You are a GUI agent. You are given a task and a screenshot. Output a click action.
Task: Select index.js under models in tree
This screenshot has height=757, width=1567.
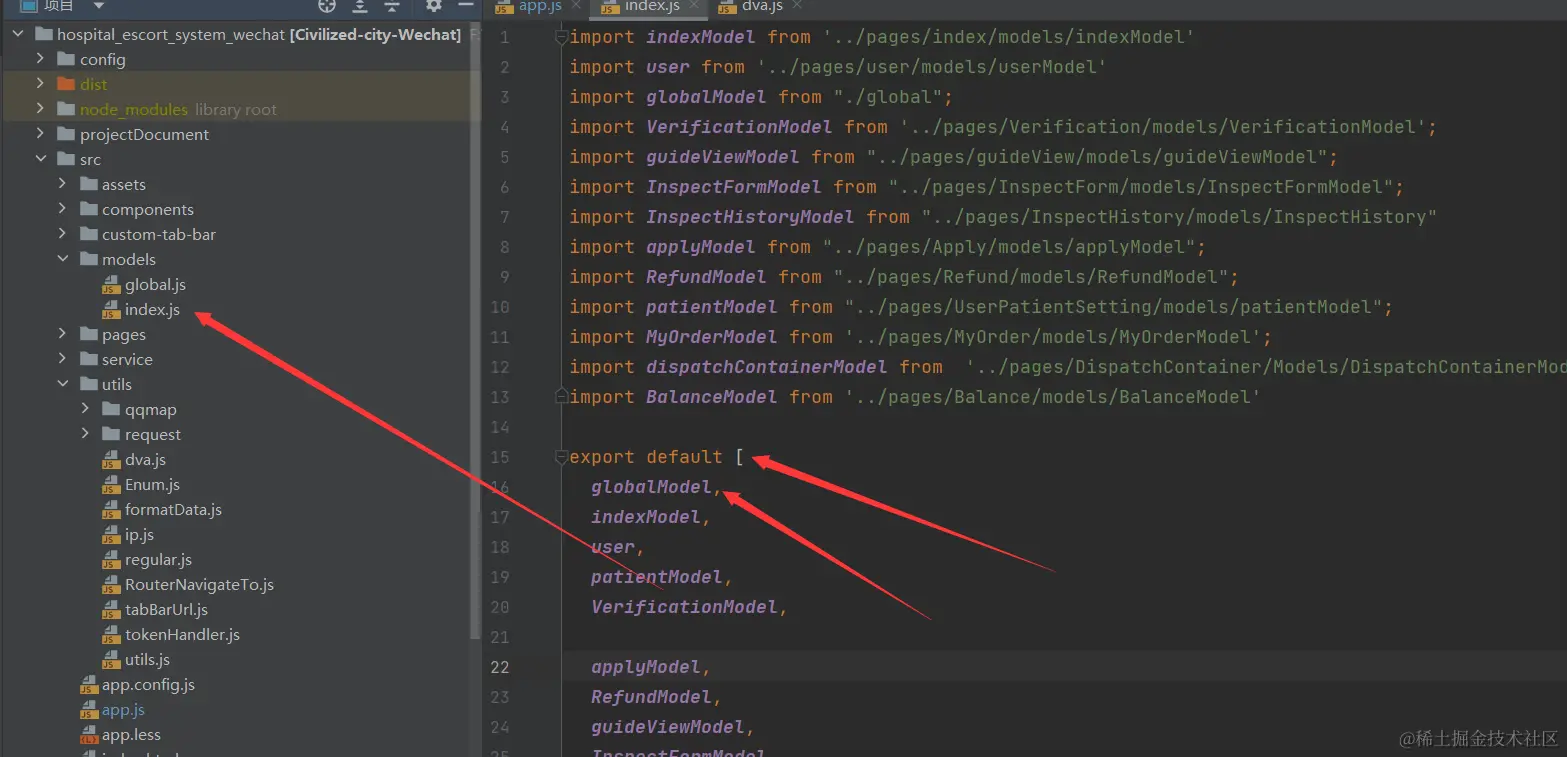[152, 310]
